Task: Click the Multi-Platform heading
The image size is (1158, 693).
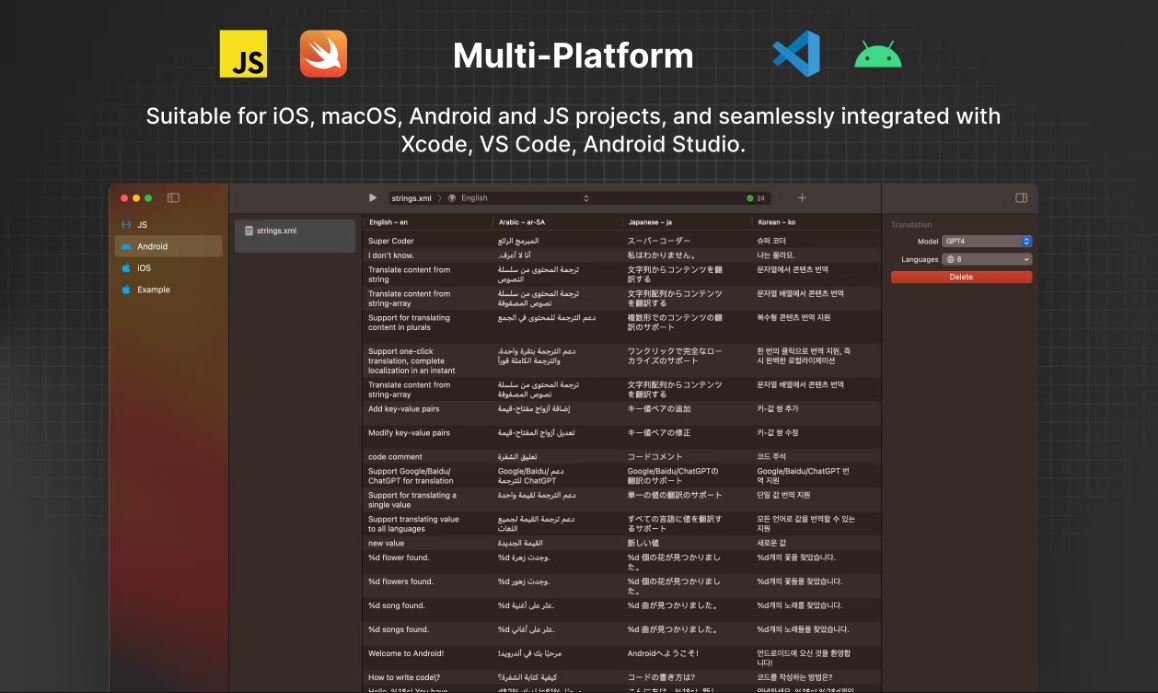Action: coord(573,55)
